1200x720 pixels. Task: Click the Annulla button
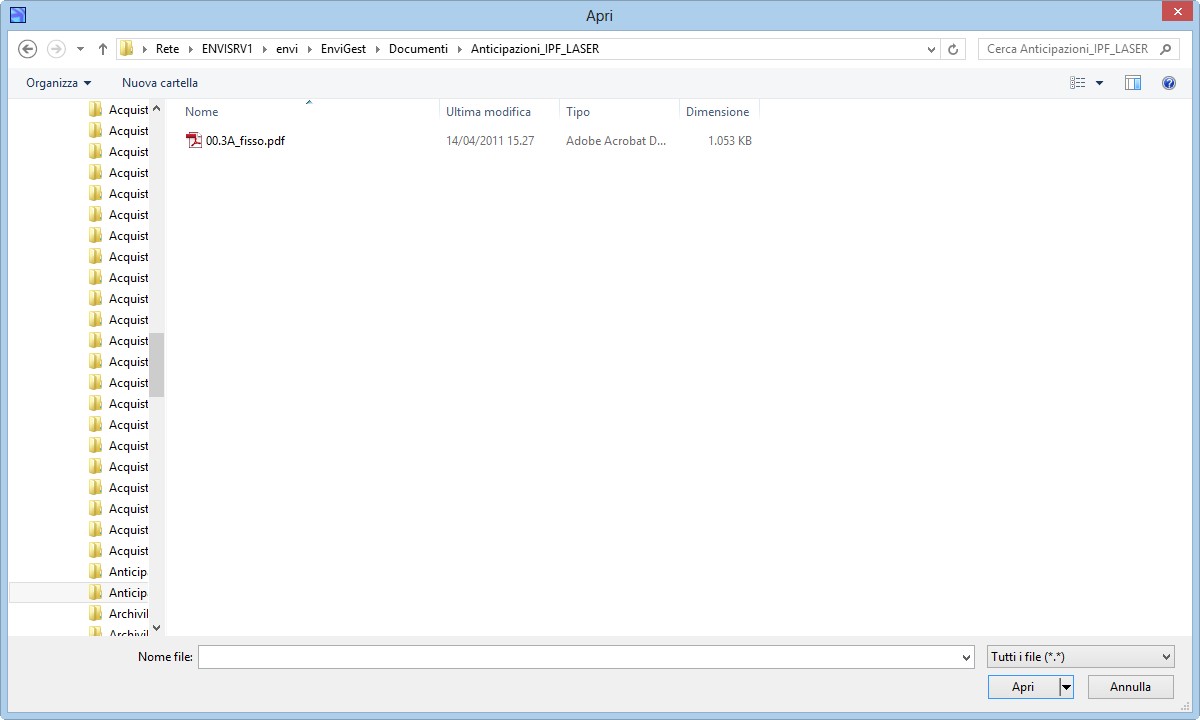click(1130, 687)
